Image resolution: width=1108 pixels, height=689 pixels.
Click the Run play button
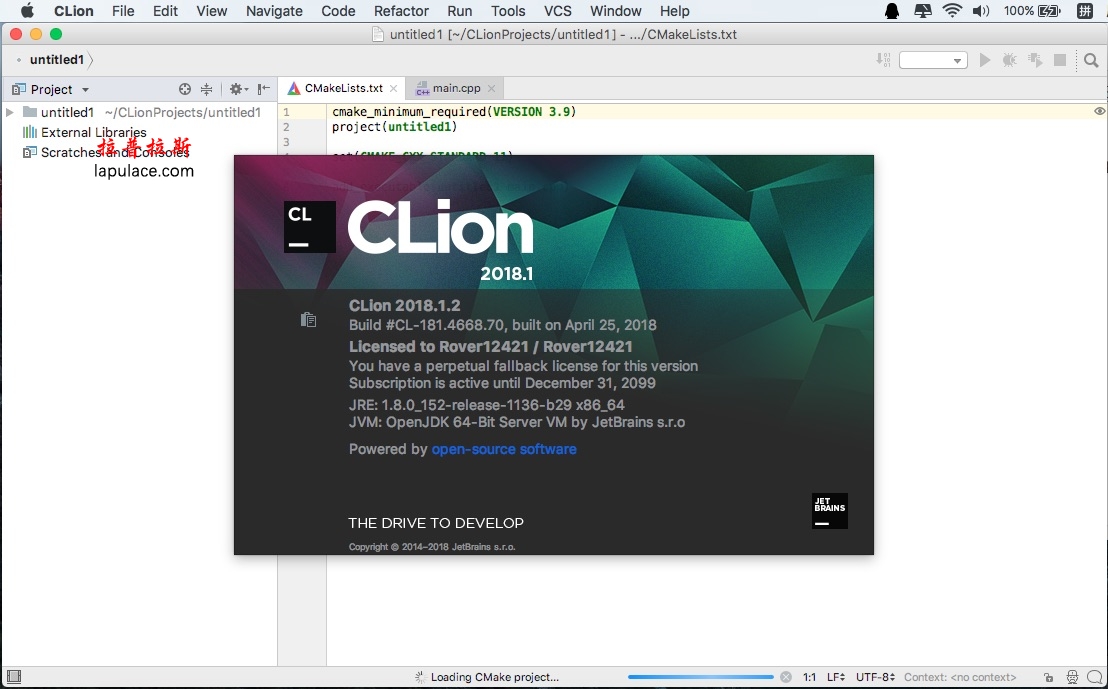(x=984, y=60)
